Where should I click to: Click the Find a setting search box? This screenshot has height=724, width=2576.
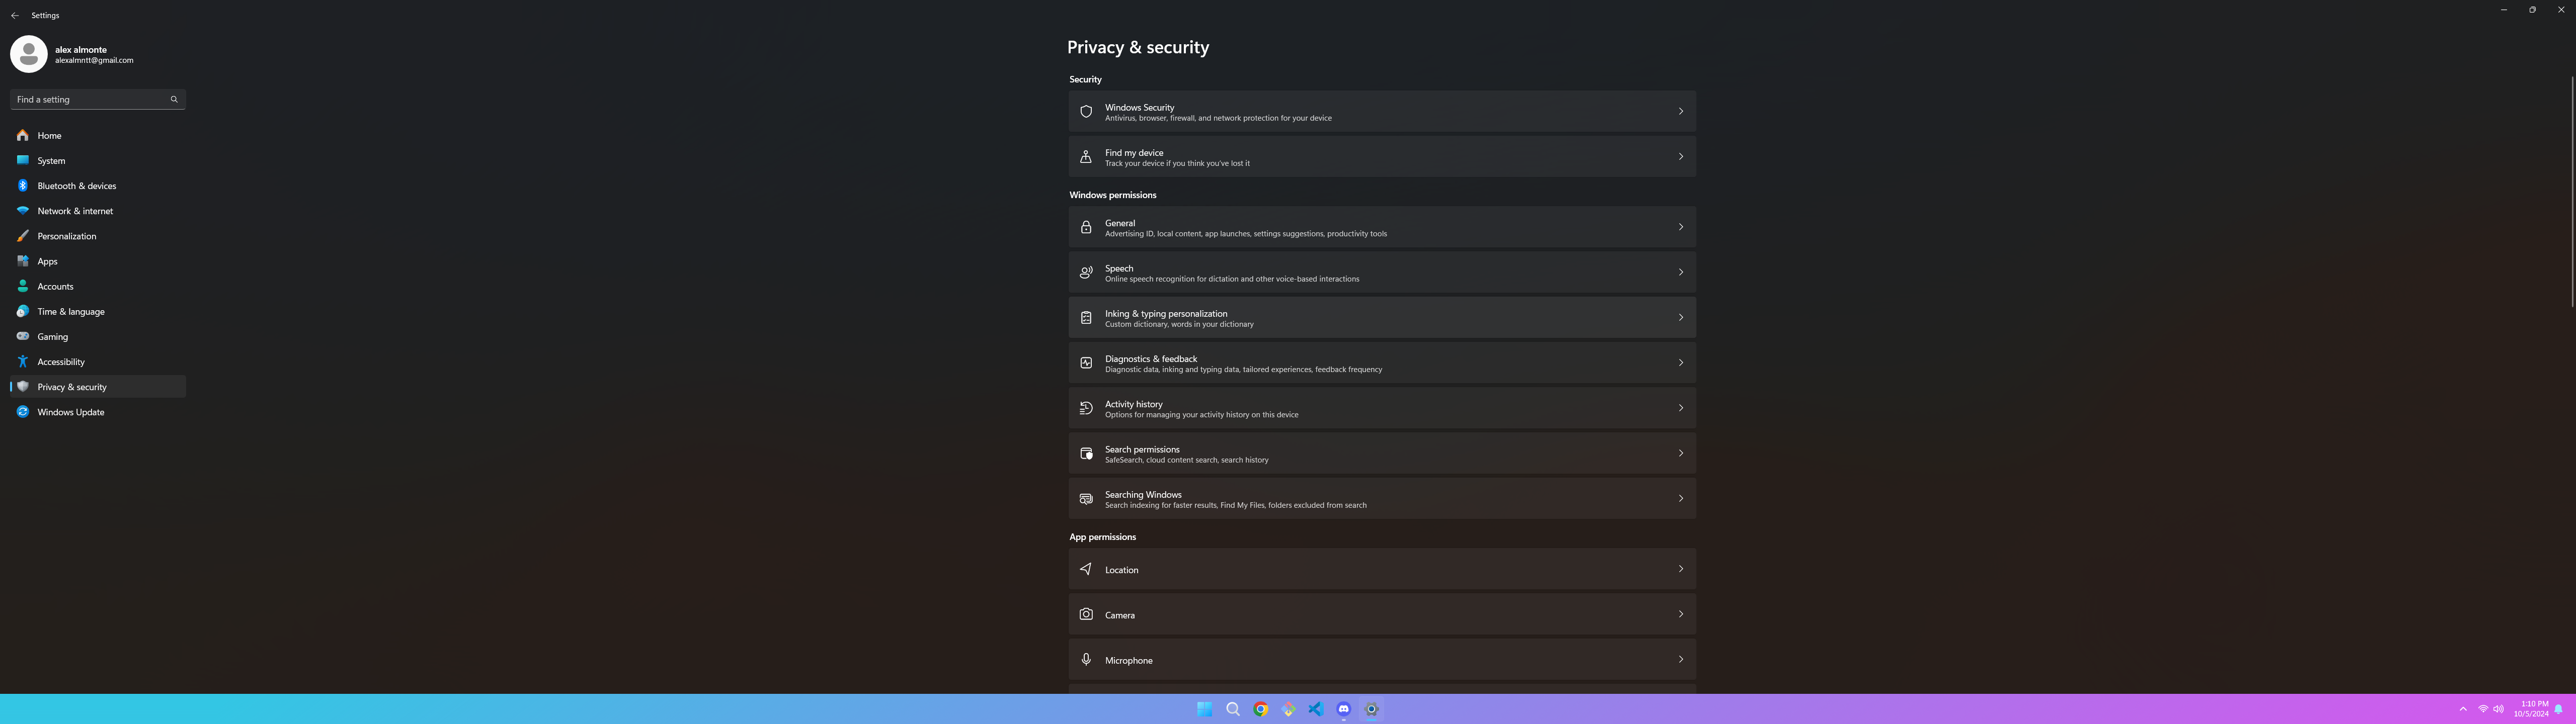[90, 99]
